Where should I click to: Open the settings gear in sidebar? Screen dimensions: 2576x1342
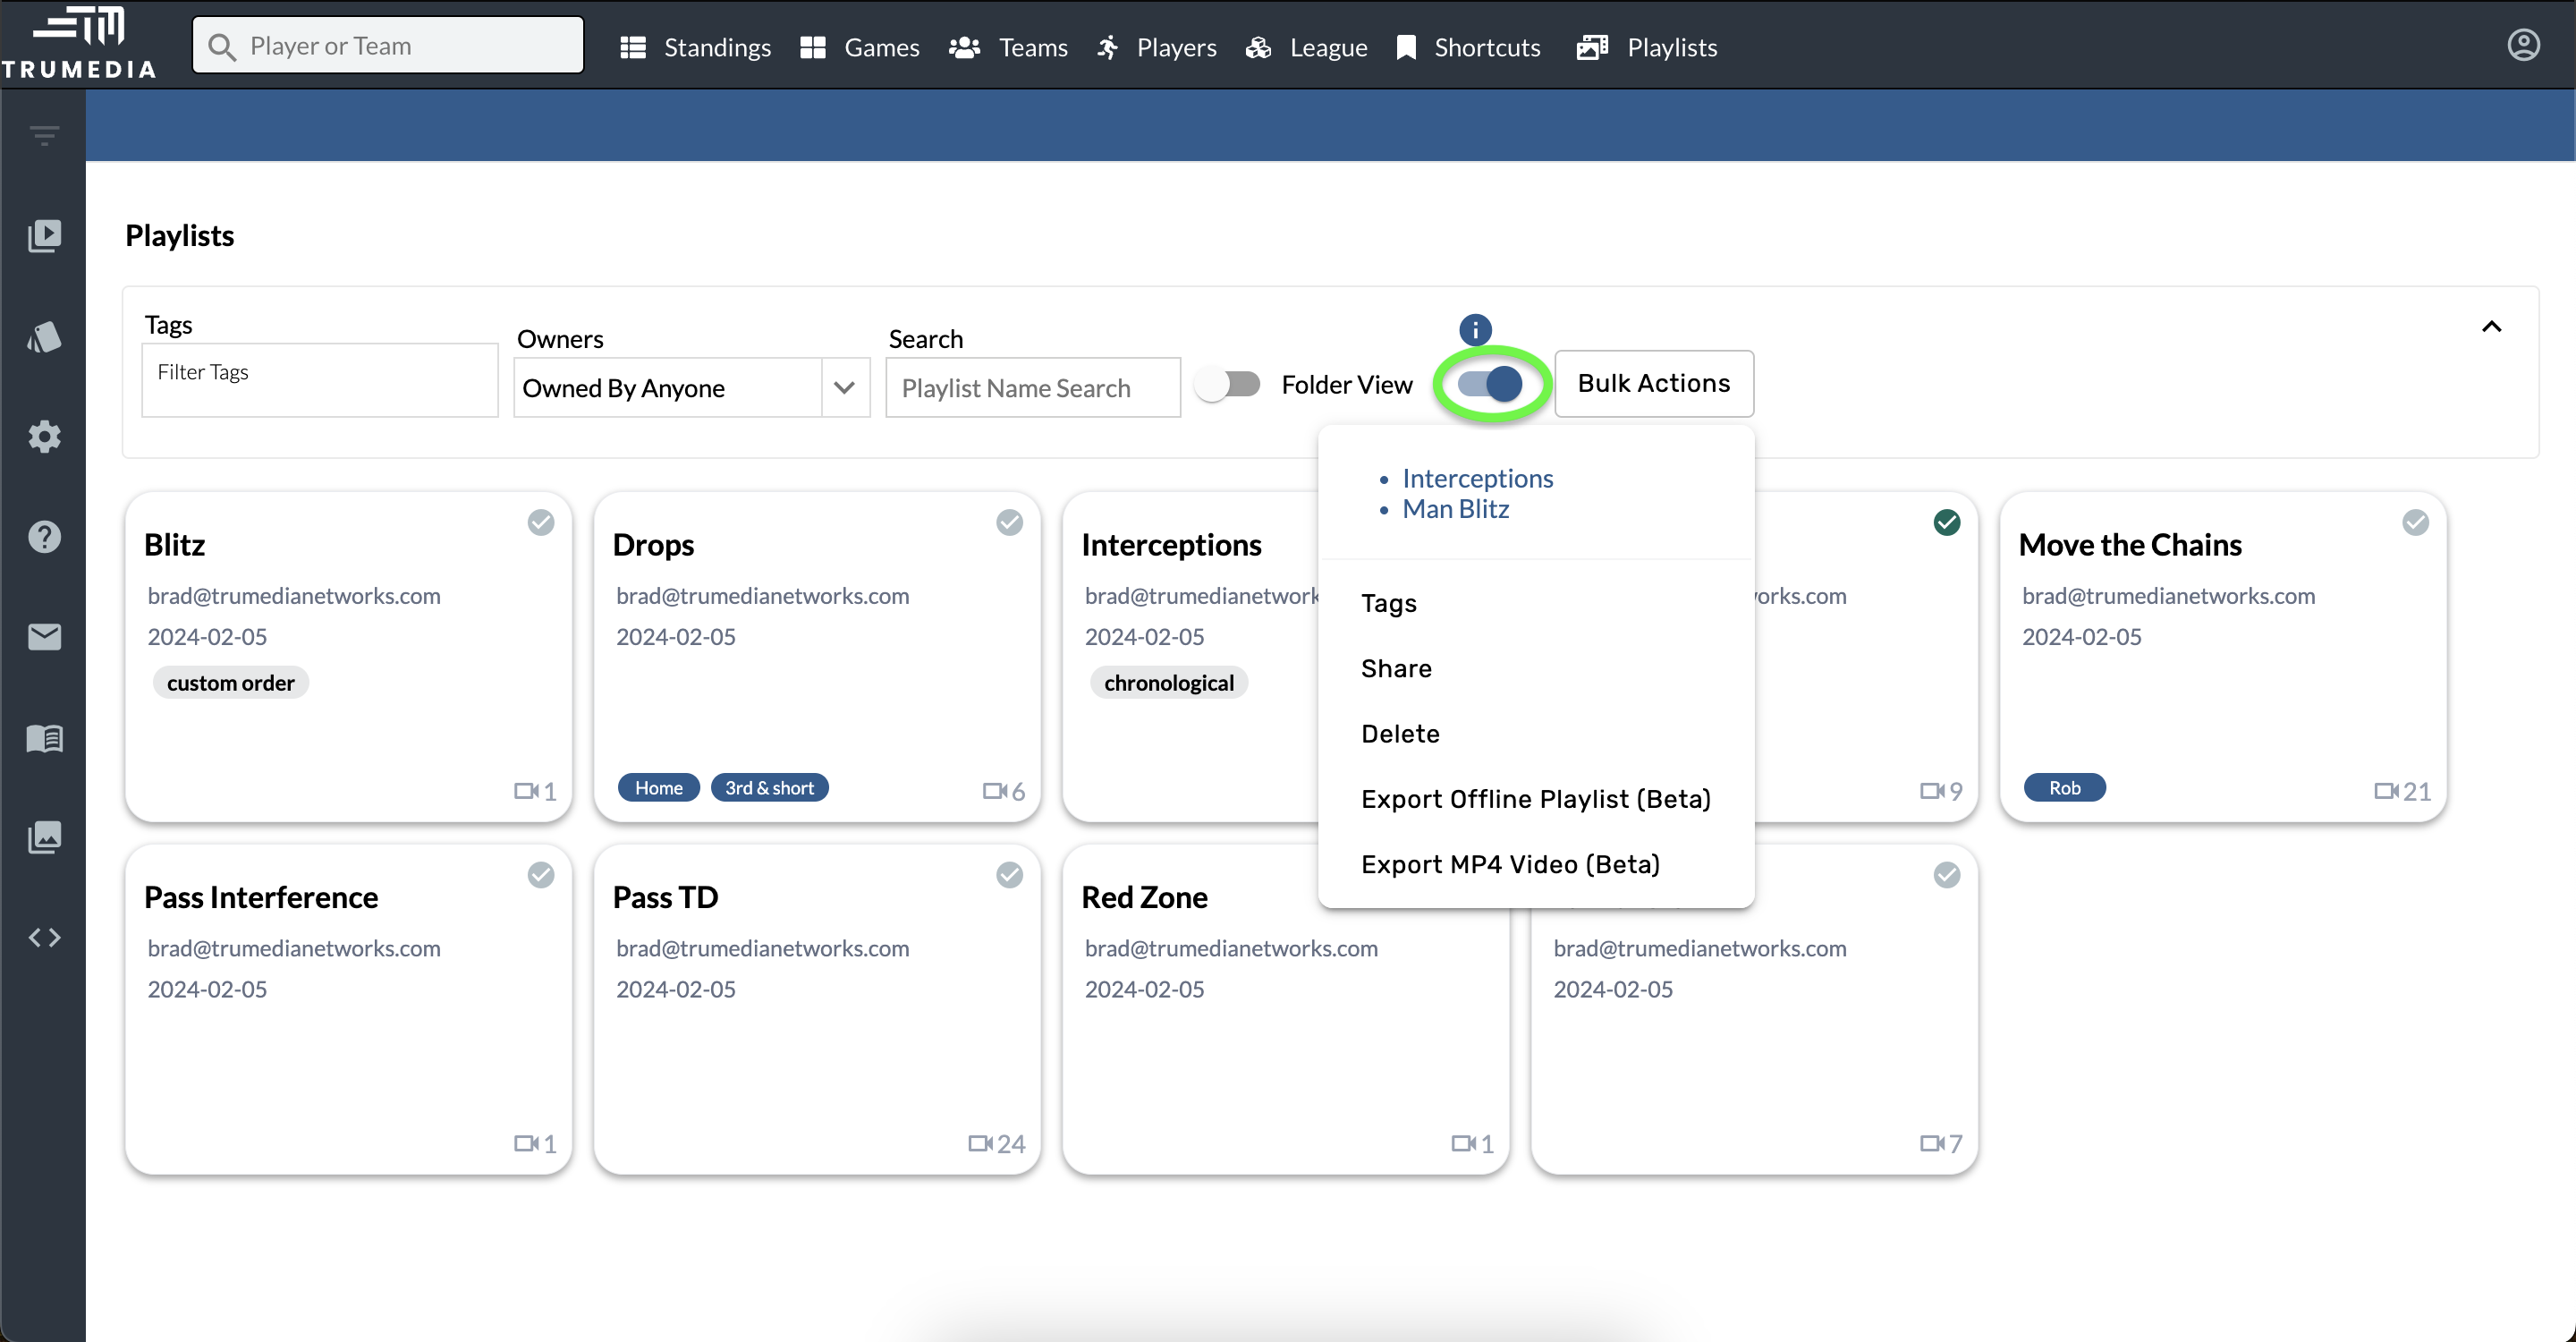click(44, 436)
